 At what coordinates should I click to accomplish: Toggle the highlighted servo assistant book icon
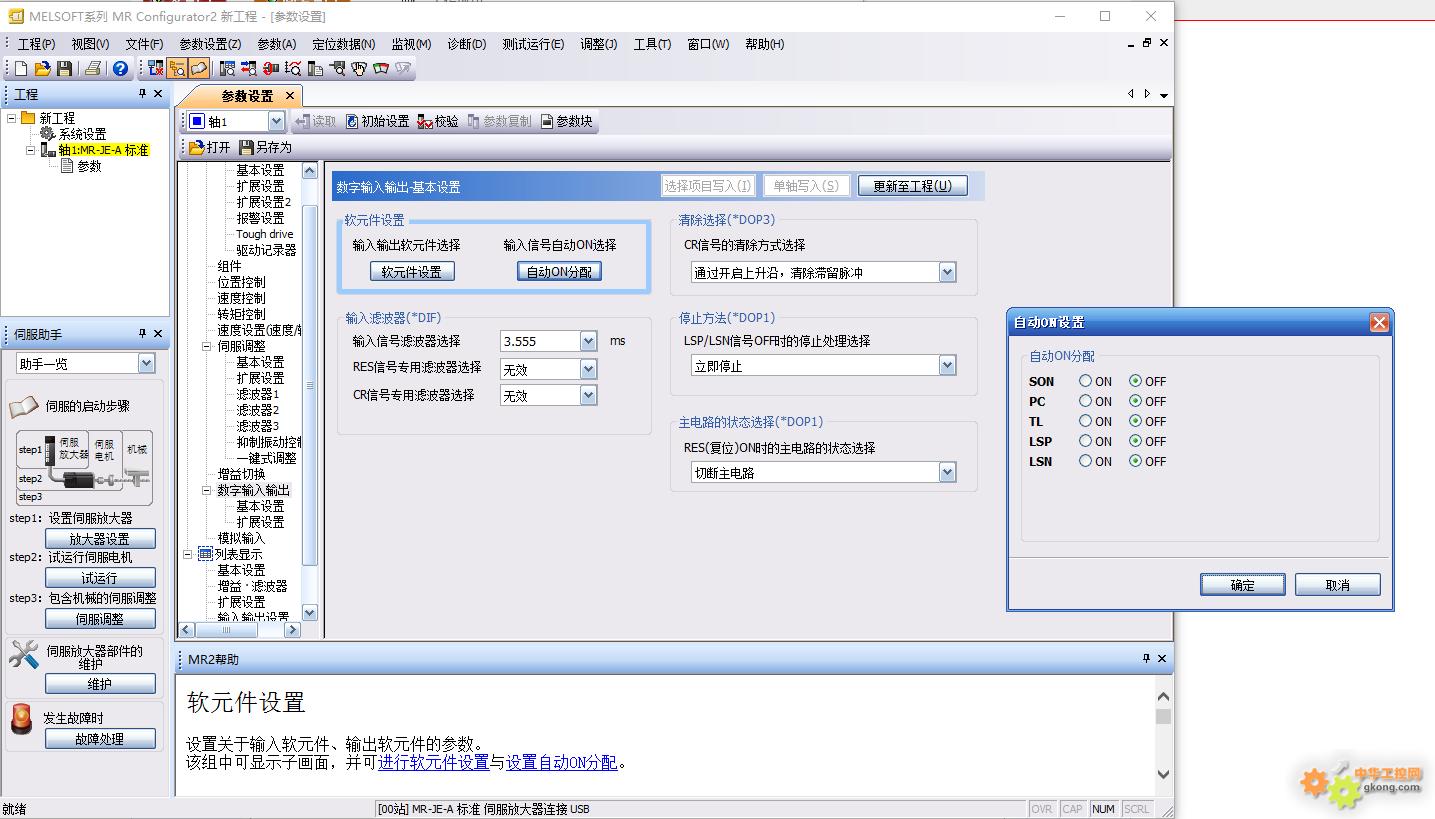click(199, 68)
